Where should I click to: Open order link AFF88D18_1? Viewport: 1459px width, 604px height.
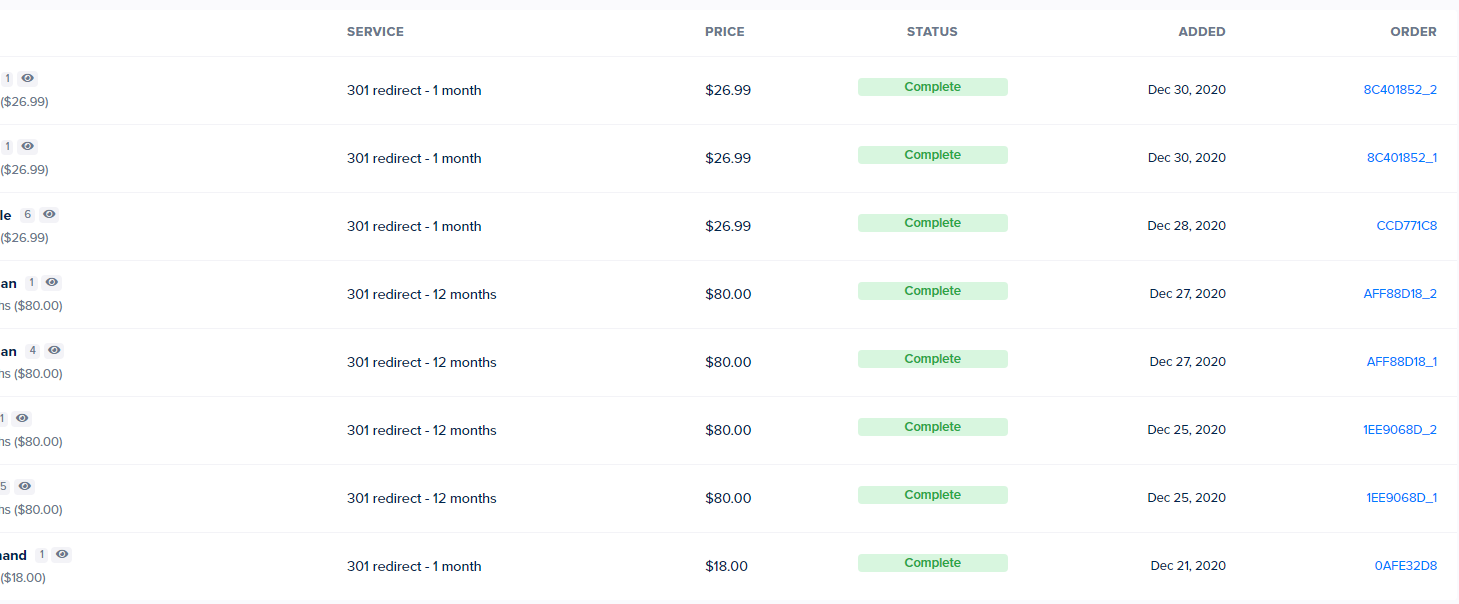click(x=1402, y=362)
